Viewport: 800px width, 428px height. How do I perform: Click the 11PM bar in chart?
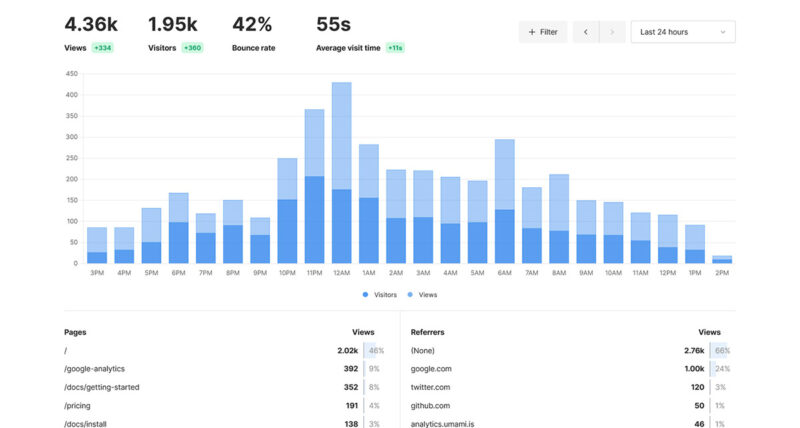pos(314,186)
